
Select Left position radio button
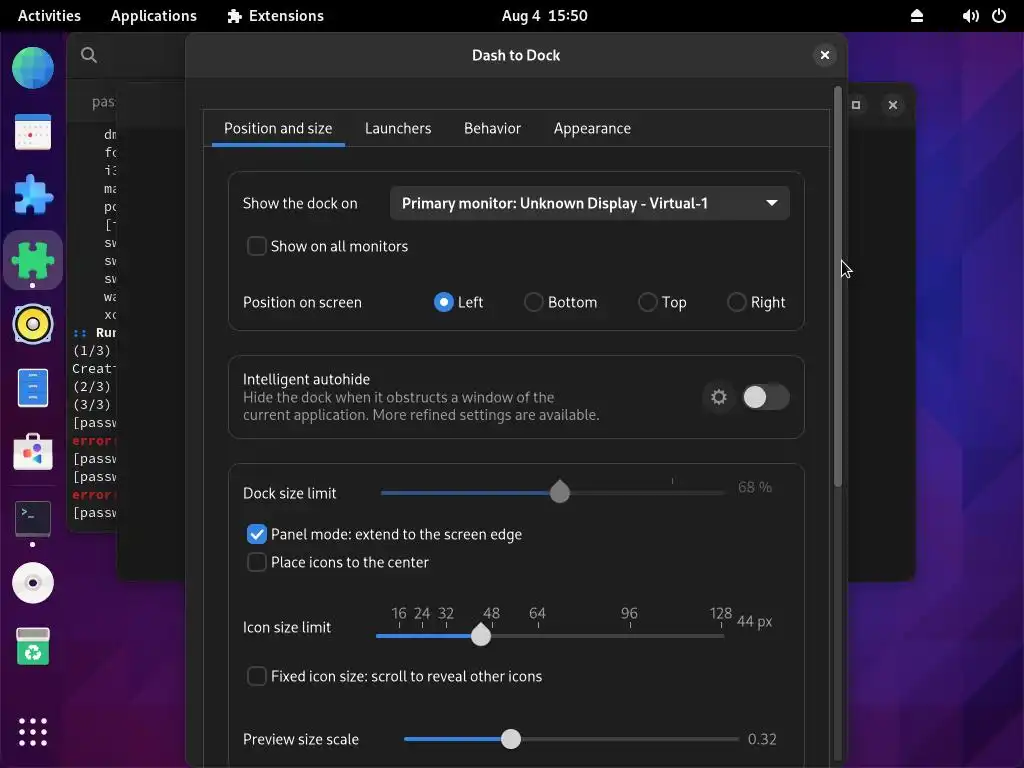point(443,302)
